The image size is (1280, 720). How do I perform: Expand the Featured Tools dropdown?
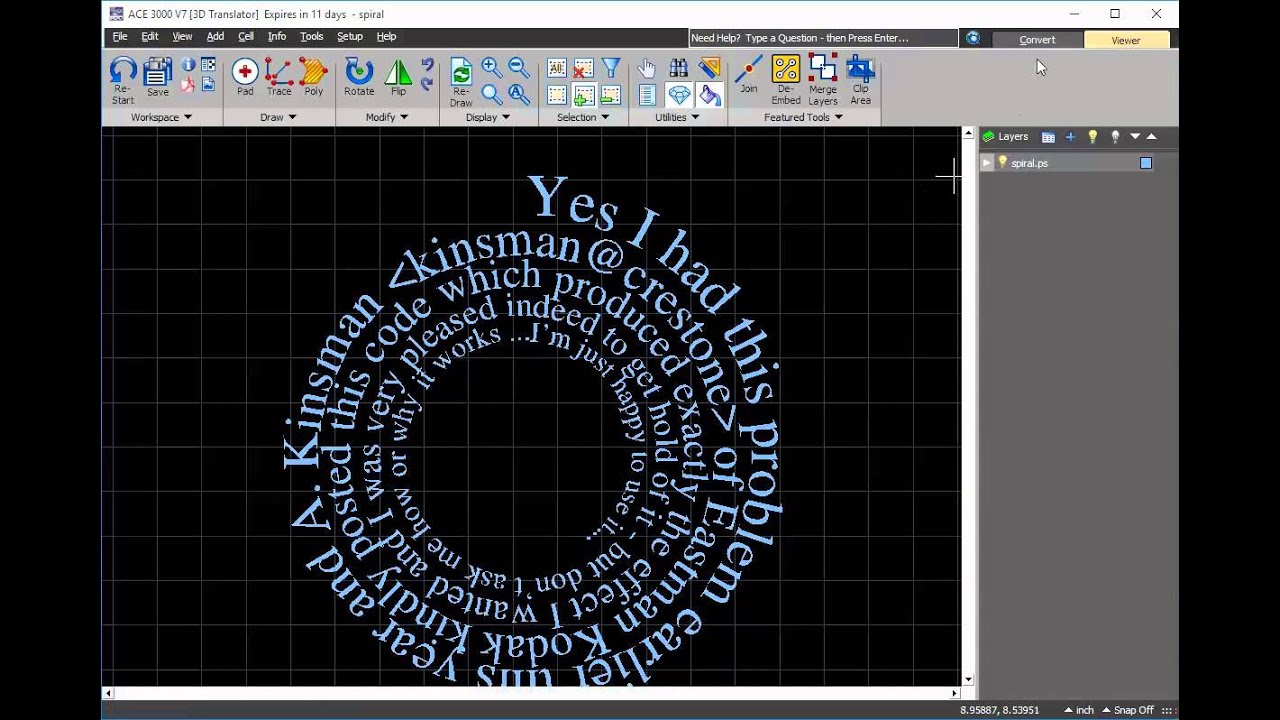(x=838, y=117)
